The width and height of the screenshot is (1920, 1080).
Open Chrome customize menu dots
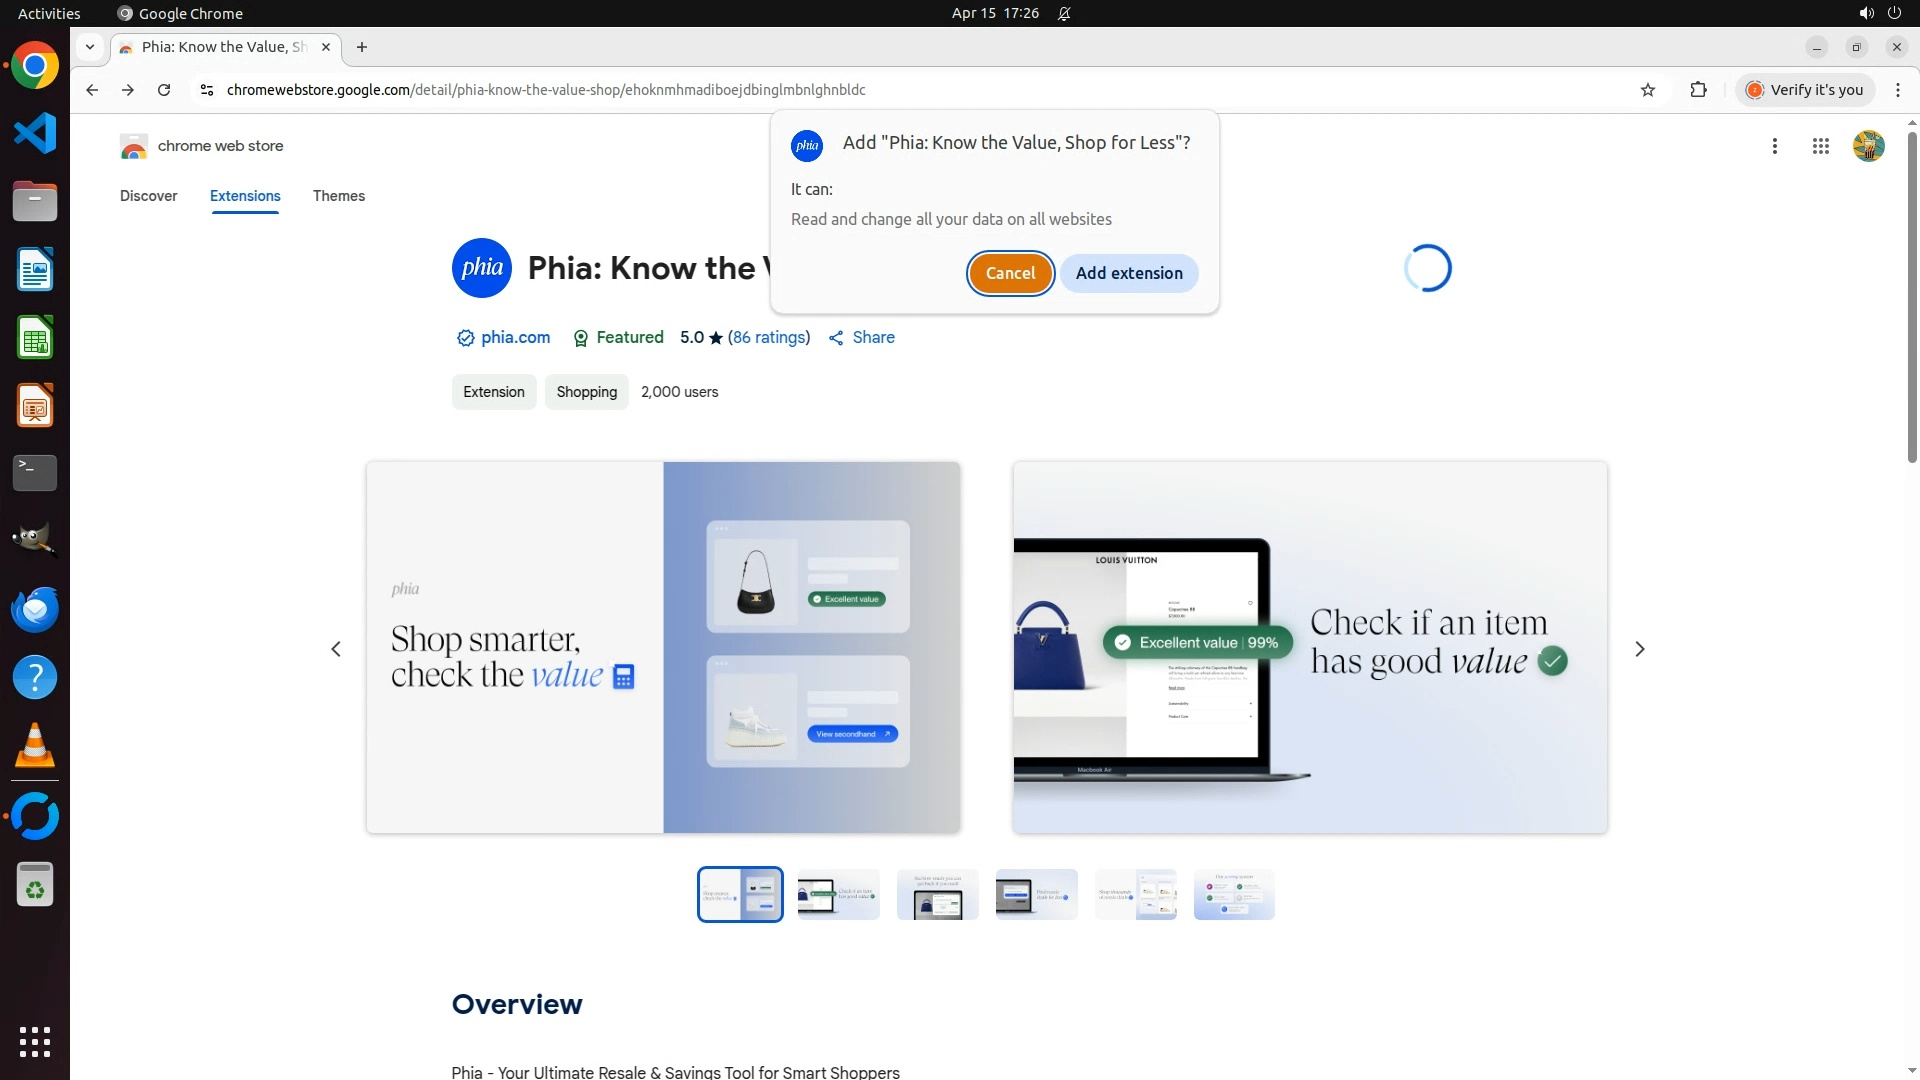tap(1897, 90)
